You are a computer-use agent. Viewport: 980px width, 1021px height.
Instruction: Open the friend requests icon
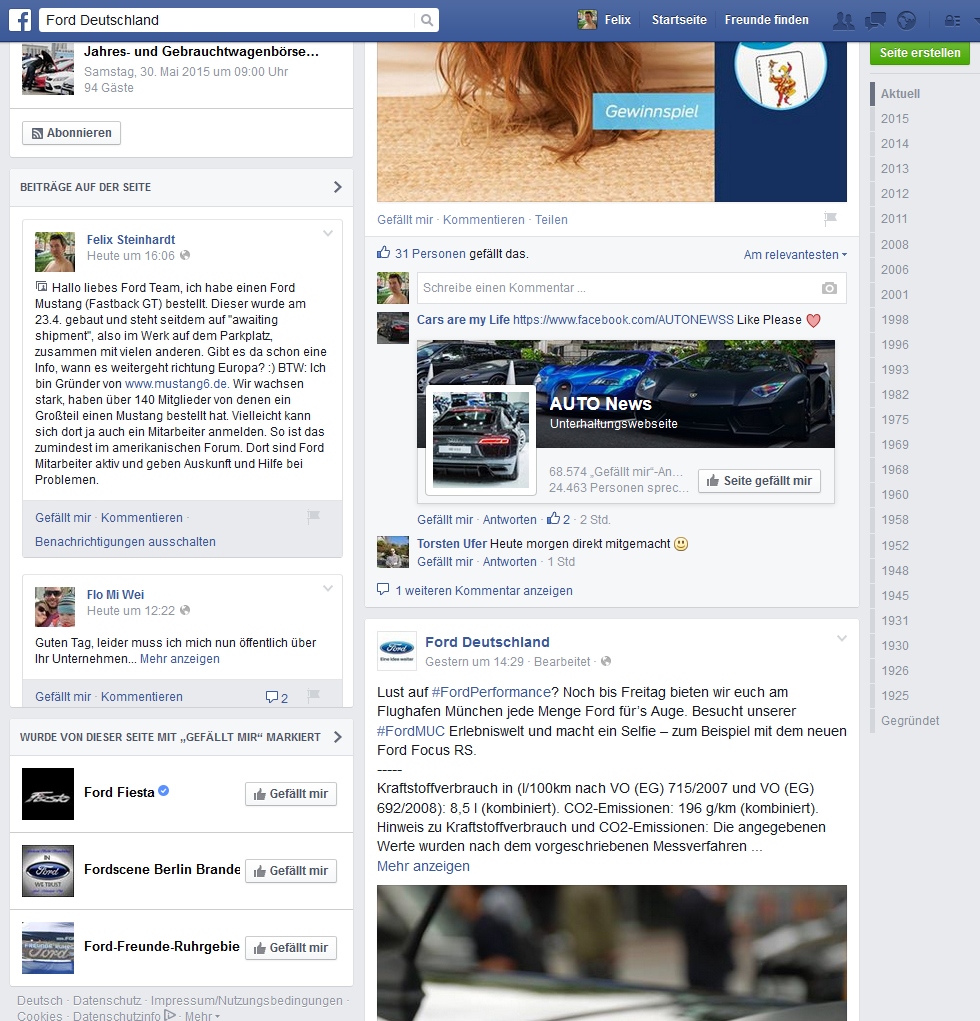pyautogui.click(x=844, y=20)
